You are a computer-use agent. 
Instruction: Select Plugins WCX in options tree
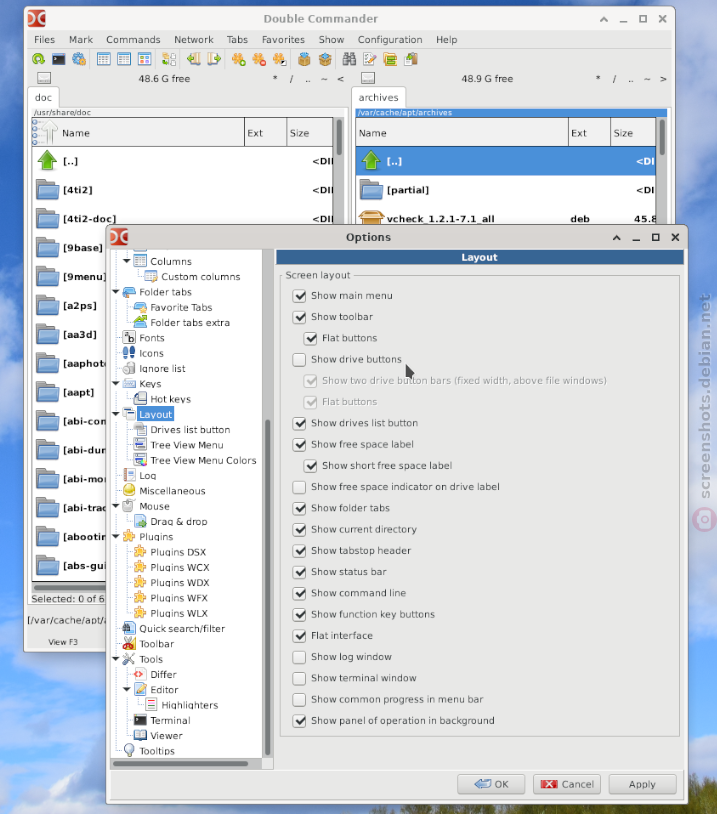click(180, 567)
